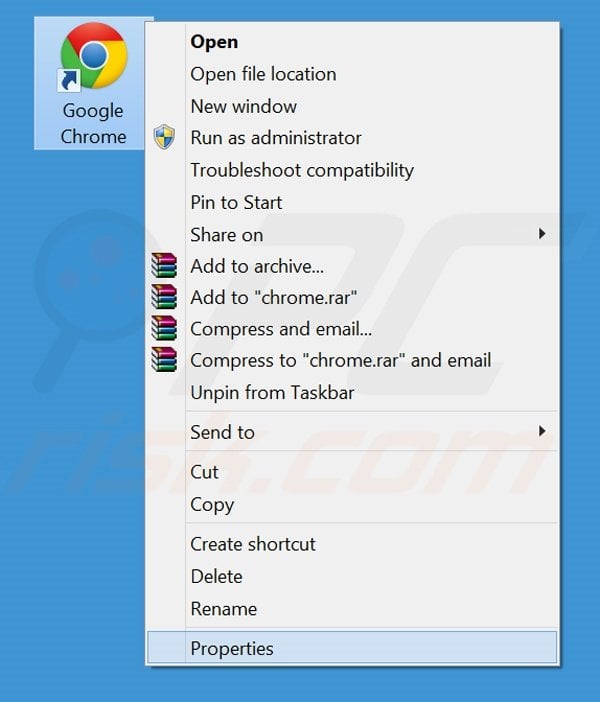Click WinRAR icon beside Compress to "chrome.rar" and email
This screenshot has width=600, height=702.
164,360
